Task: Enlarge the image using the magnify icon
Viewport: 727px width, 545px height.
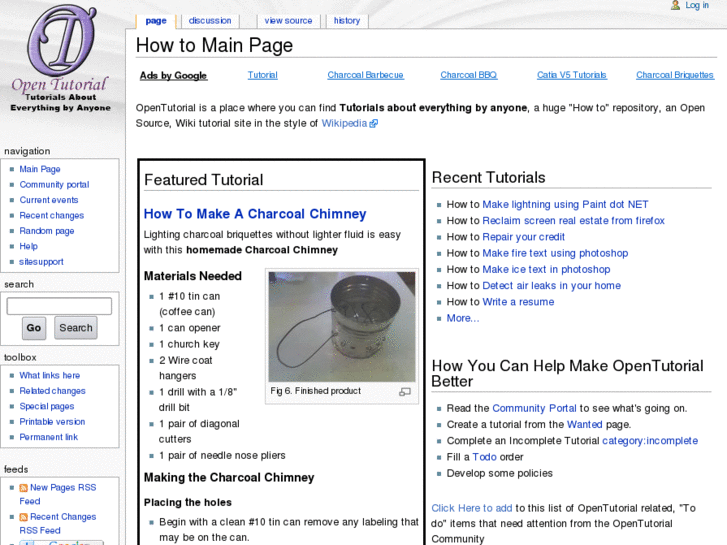Action: pyautogui.click(x=405, y=392)
